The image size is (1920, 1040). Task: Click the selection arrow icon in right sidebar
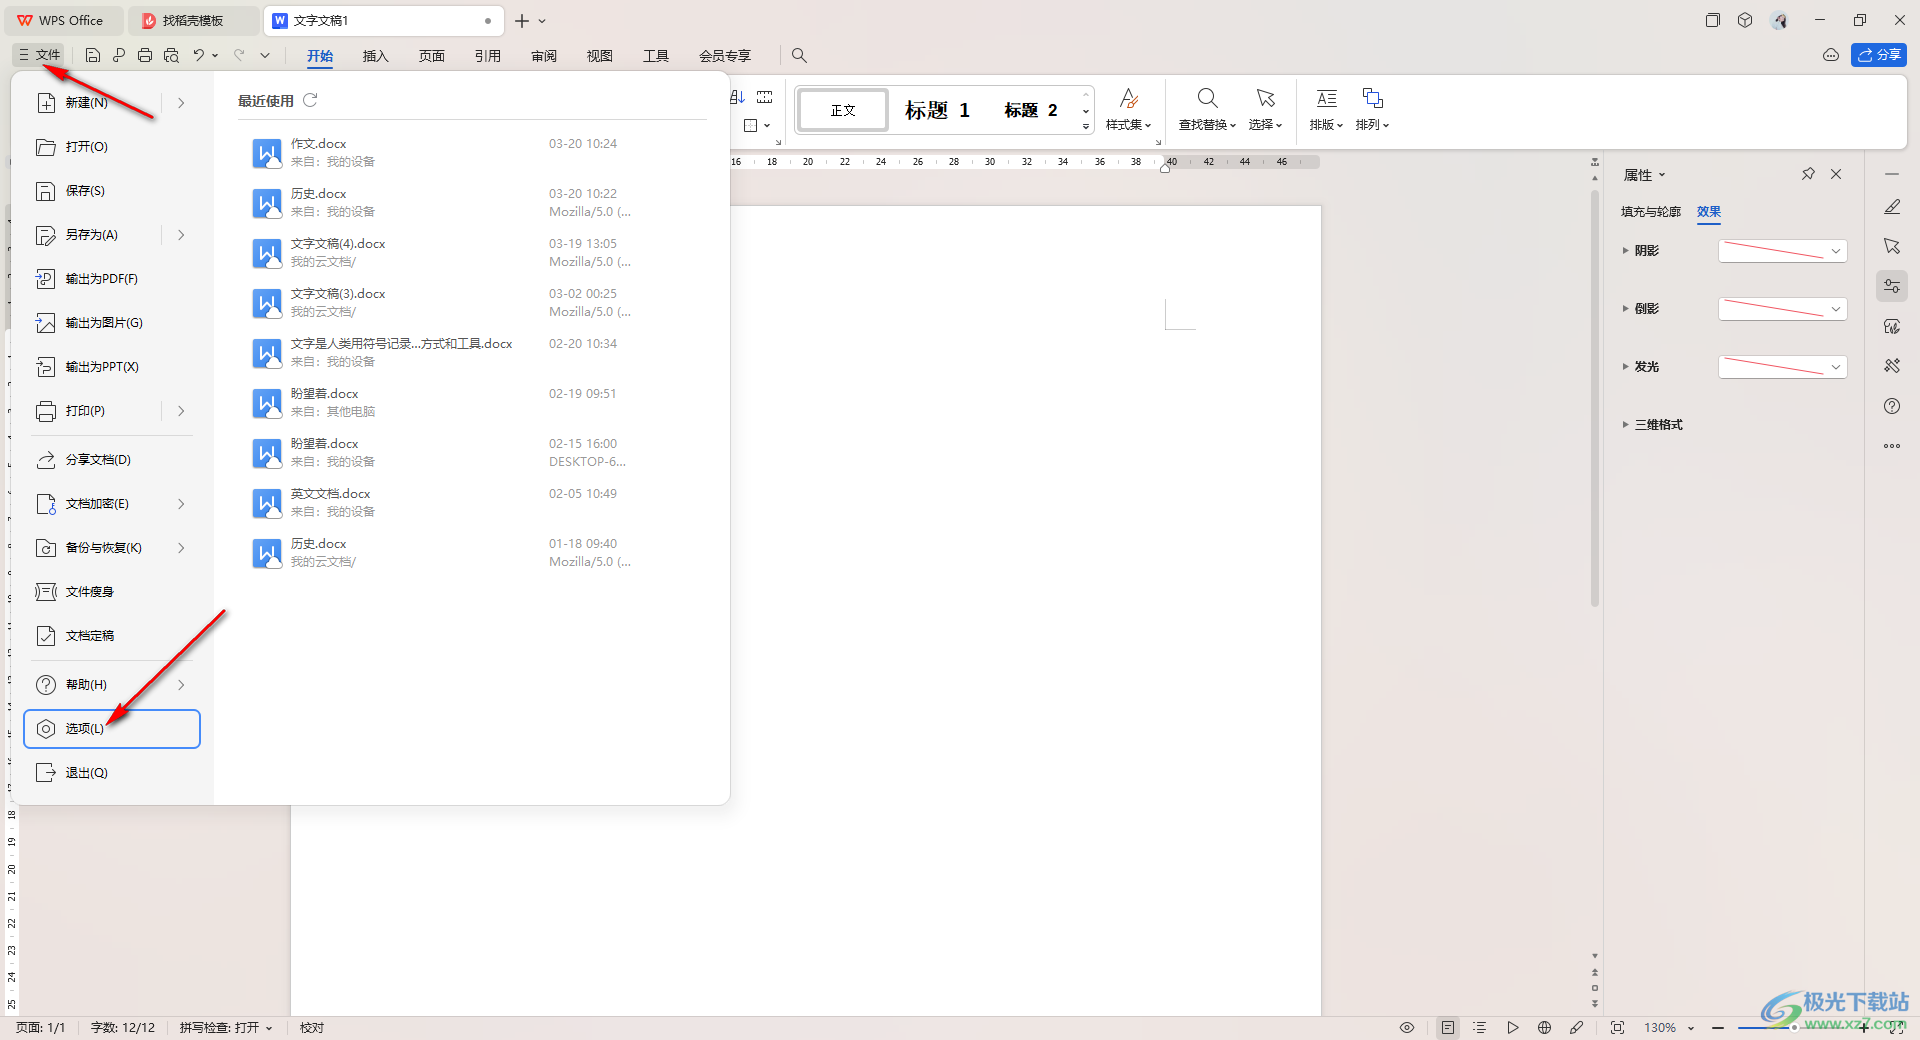pyautogui.click(x=1892, y=246)
